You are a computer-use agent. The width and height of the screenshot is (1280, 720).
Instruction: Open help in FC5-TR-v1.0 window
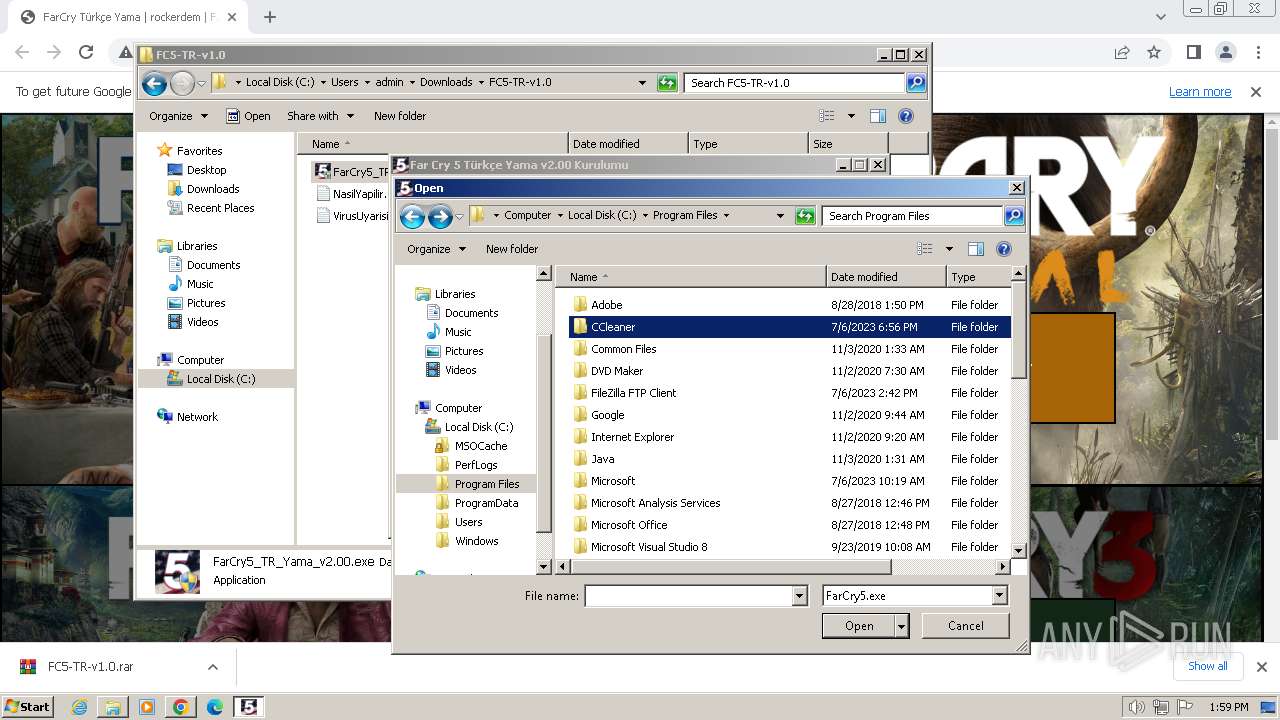click(x=906, y=116)
